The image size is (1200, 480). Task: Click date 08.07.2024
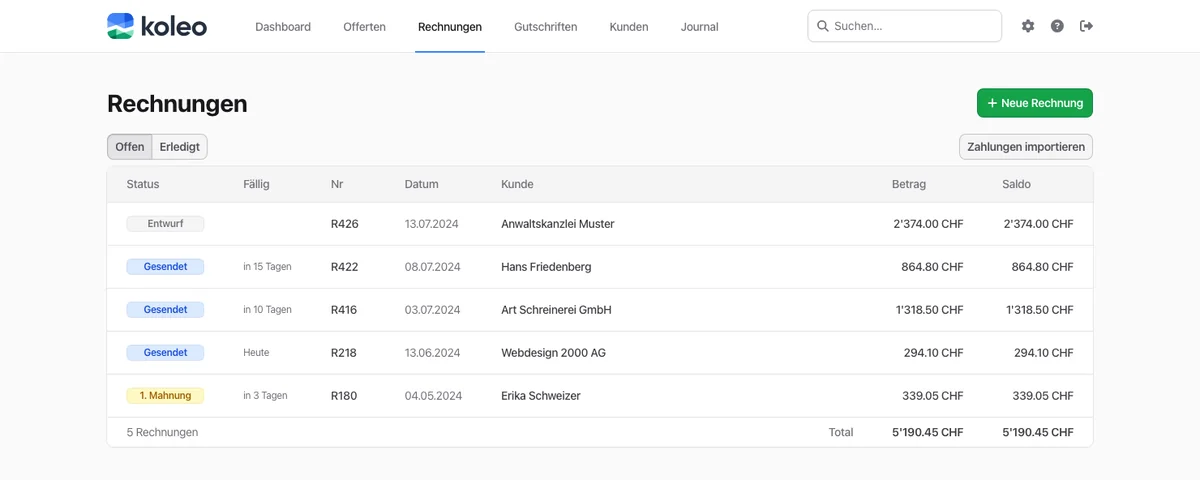433,267
